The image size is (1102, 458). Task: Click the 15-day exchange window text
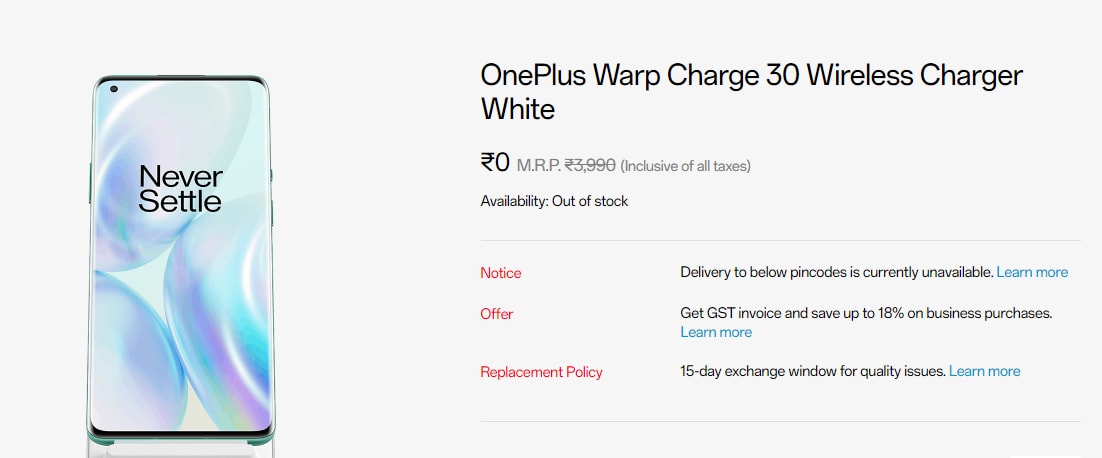tap(812, 371)
